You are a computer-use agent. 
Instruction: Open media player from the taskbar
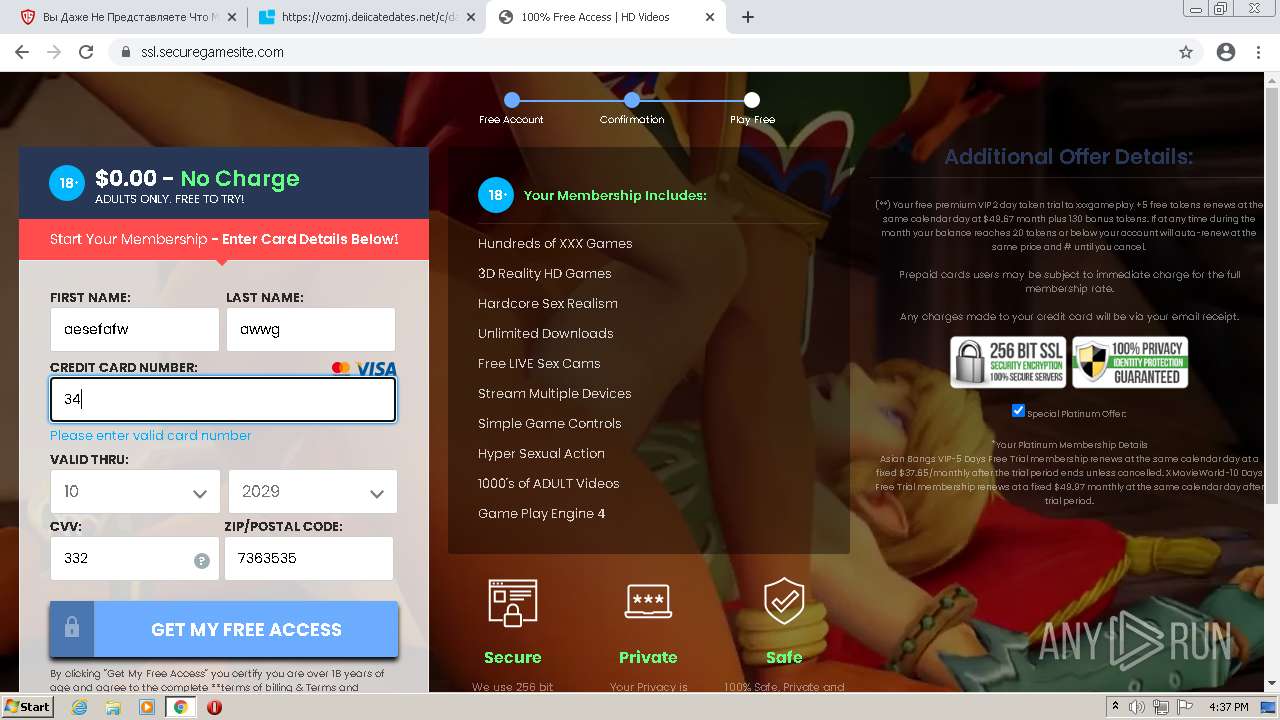pyautogui.click(x=147, y=707)
